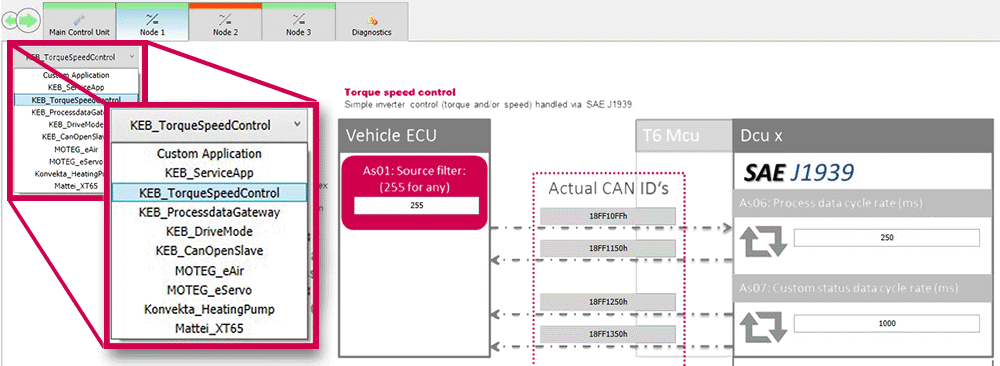This screenshot has height=366, width=1000.
Task: Click the As06 Process data cycle rate label
Action: [830, 202]
